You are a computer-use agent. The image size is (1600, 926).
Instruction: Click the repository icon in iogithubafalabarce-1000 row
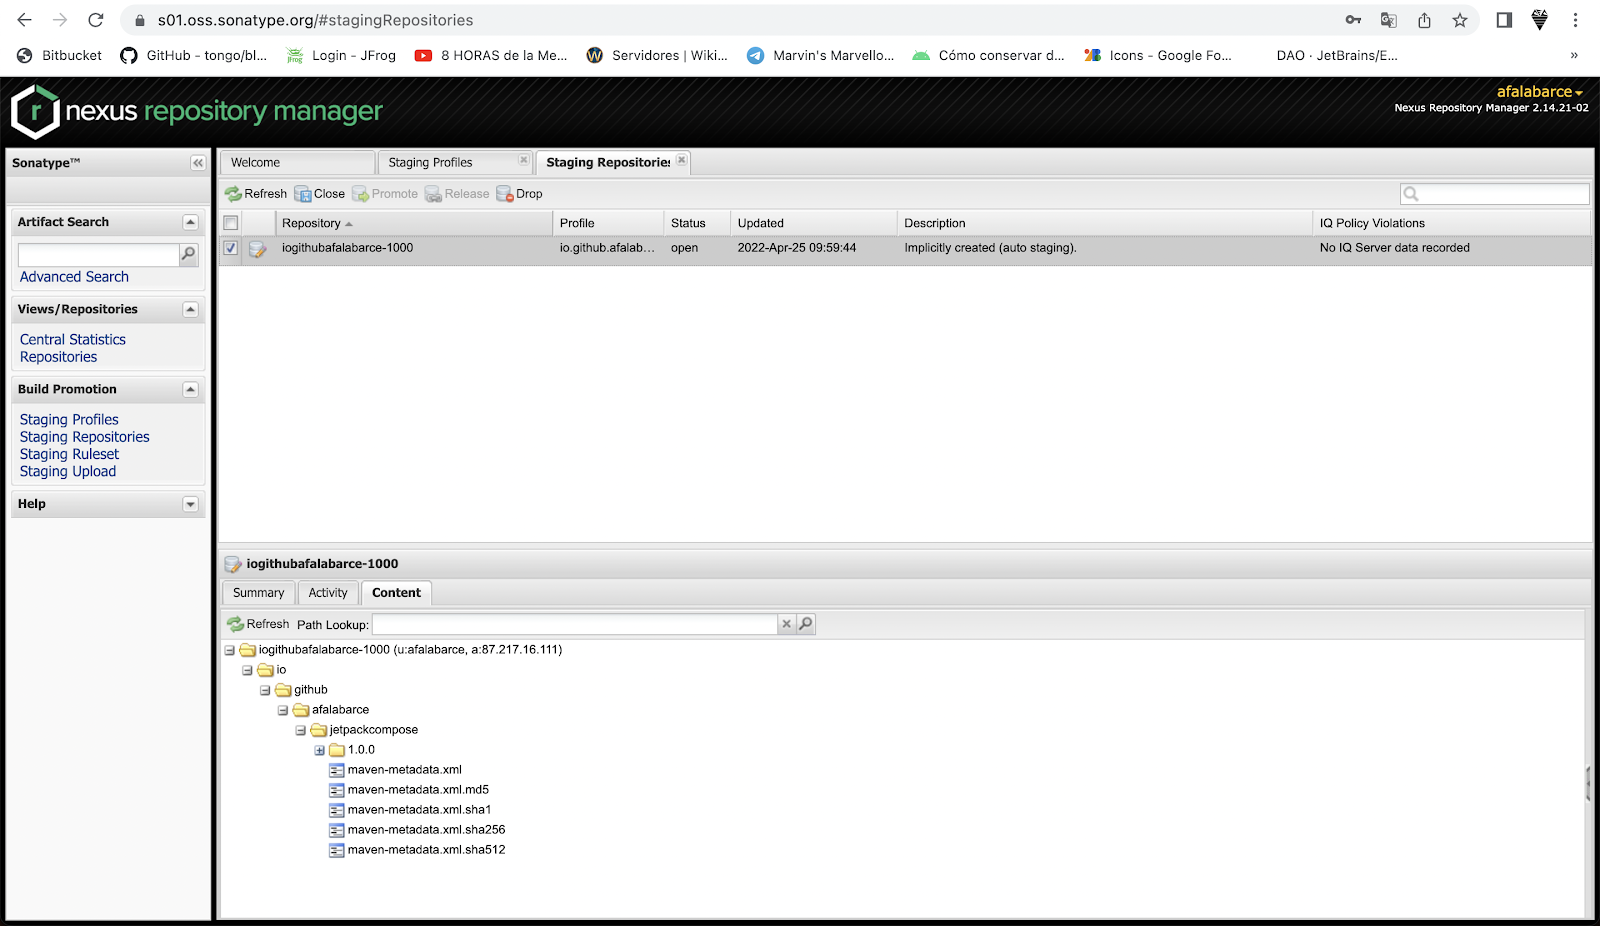[x=258, y=249]
